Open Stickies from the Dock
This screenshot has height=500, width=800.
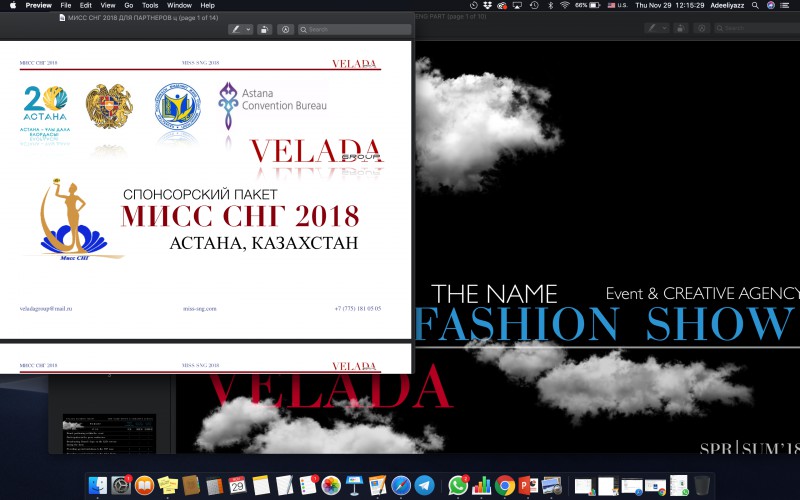[168, 485]
